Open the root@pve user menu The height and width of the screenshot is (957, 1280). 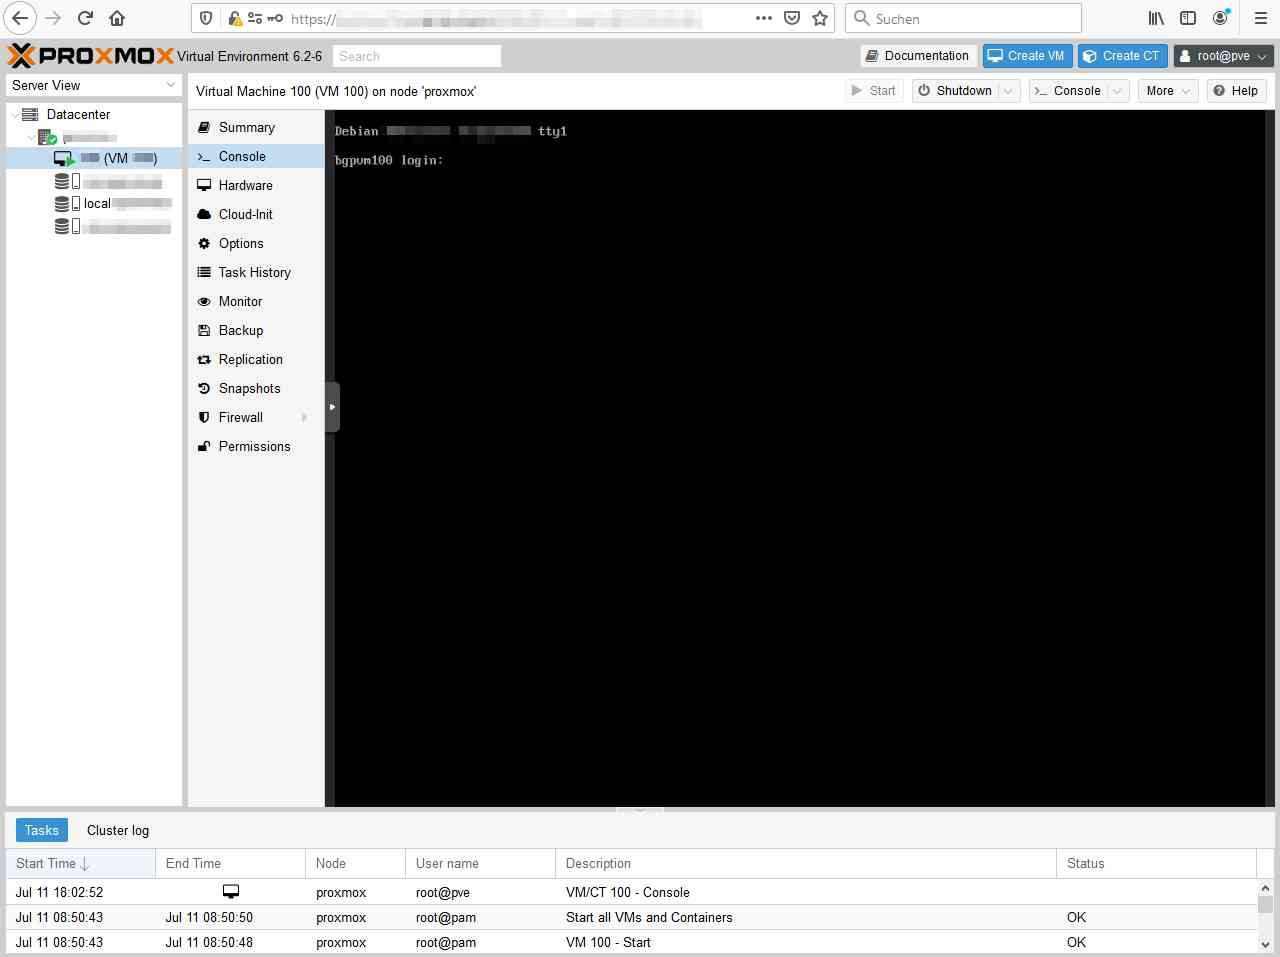click(1223, 56)
